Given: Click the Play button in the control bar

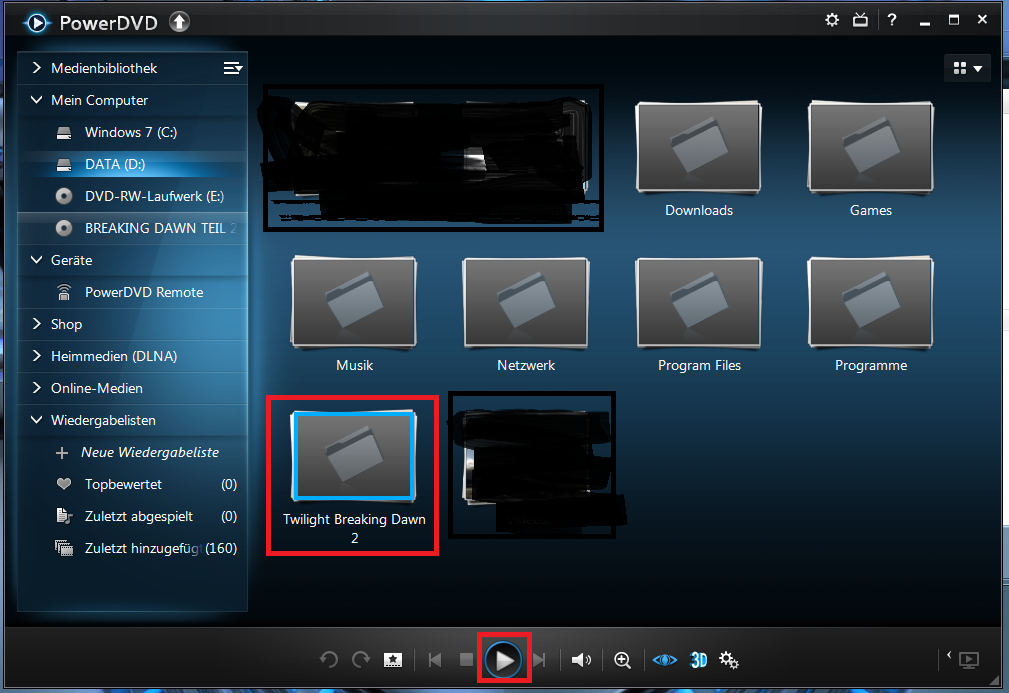Looking at the screenshot, I should point(505,659).
